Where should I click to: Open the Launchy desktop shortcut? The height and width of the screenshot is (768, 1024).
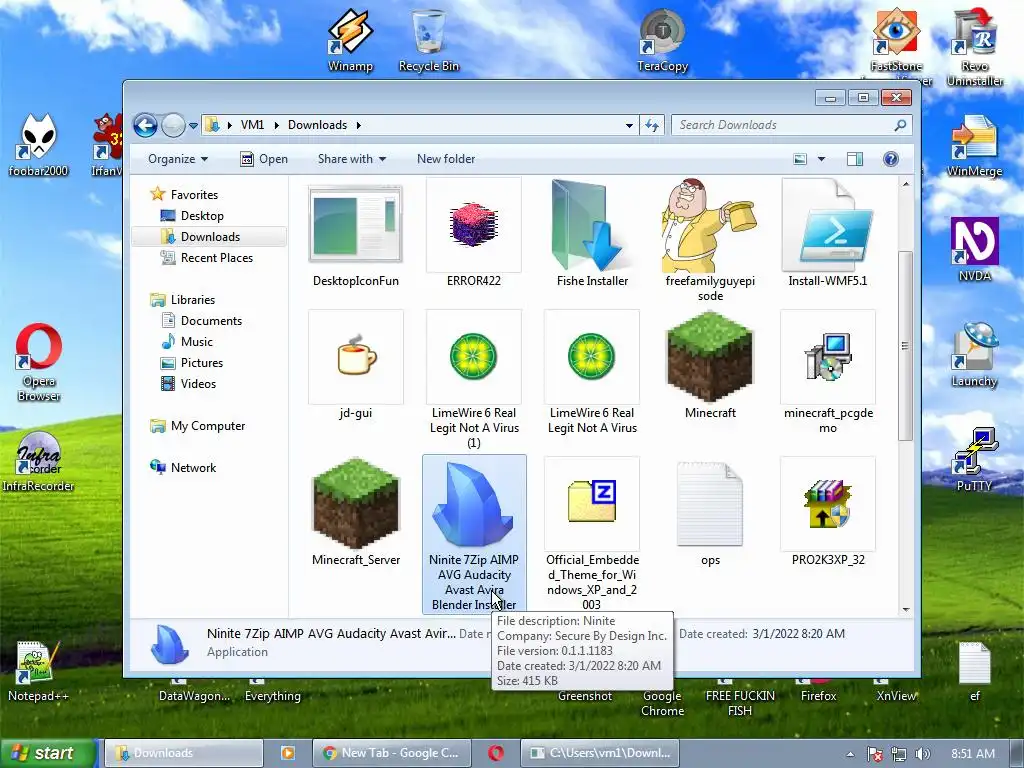click(974, 355)
